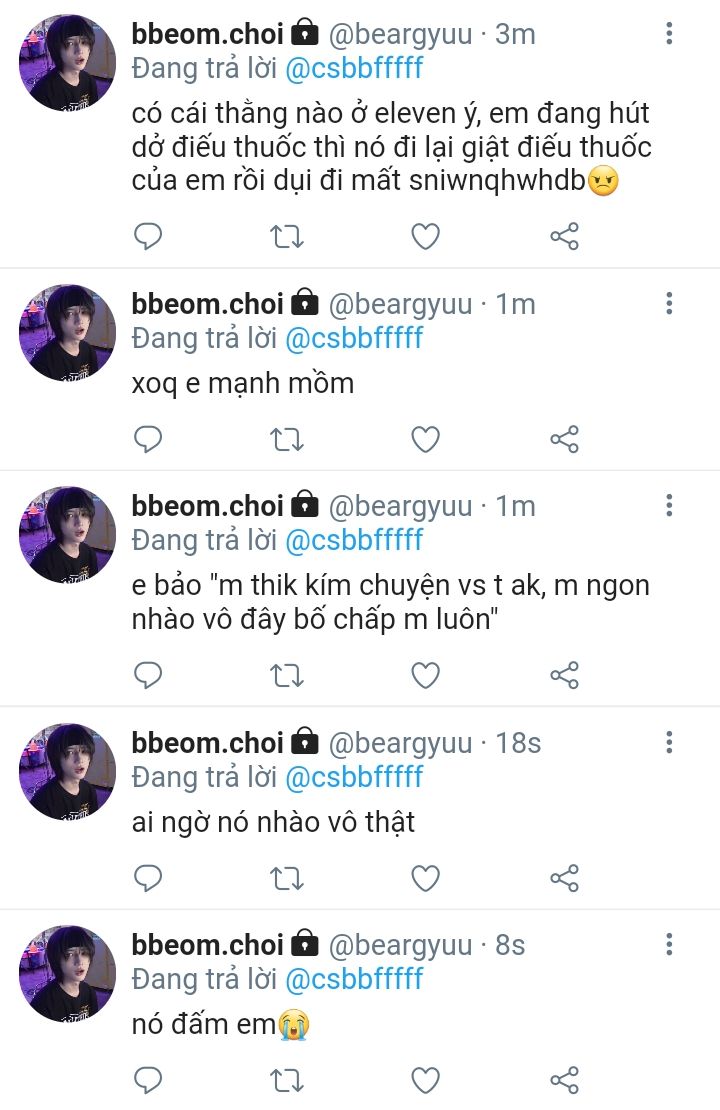Open more options on the 18s tweet

pos(669,743)
